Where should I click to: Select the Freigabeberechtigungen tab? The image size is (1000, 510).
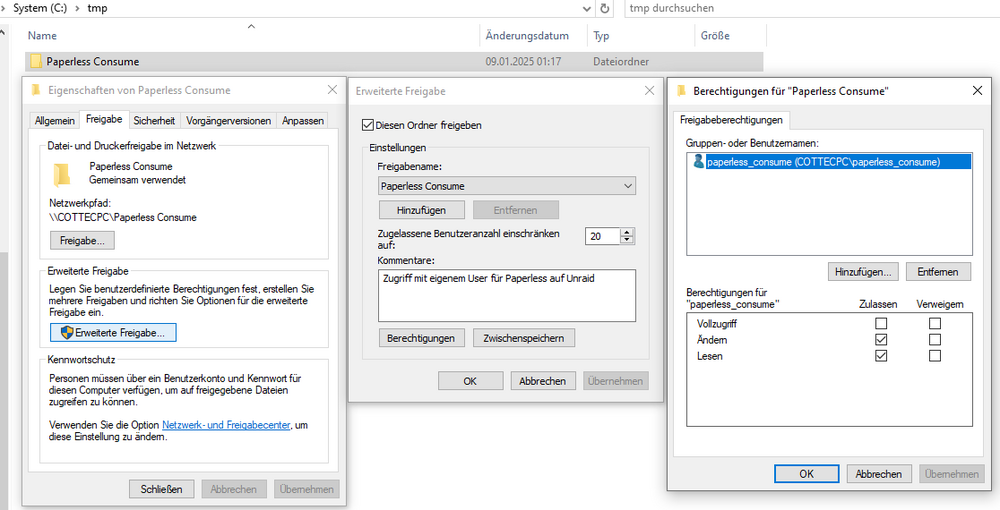click(x=731, y=120)
